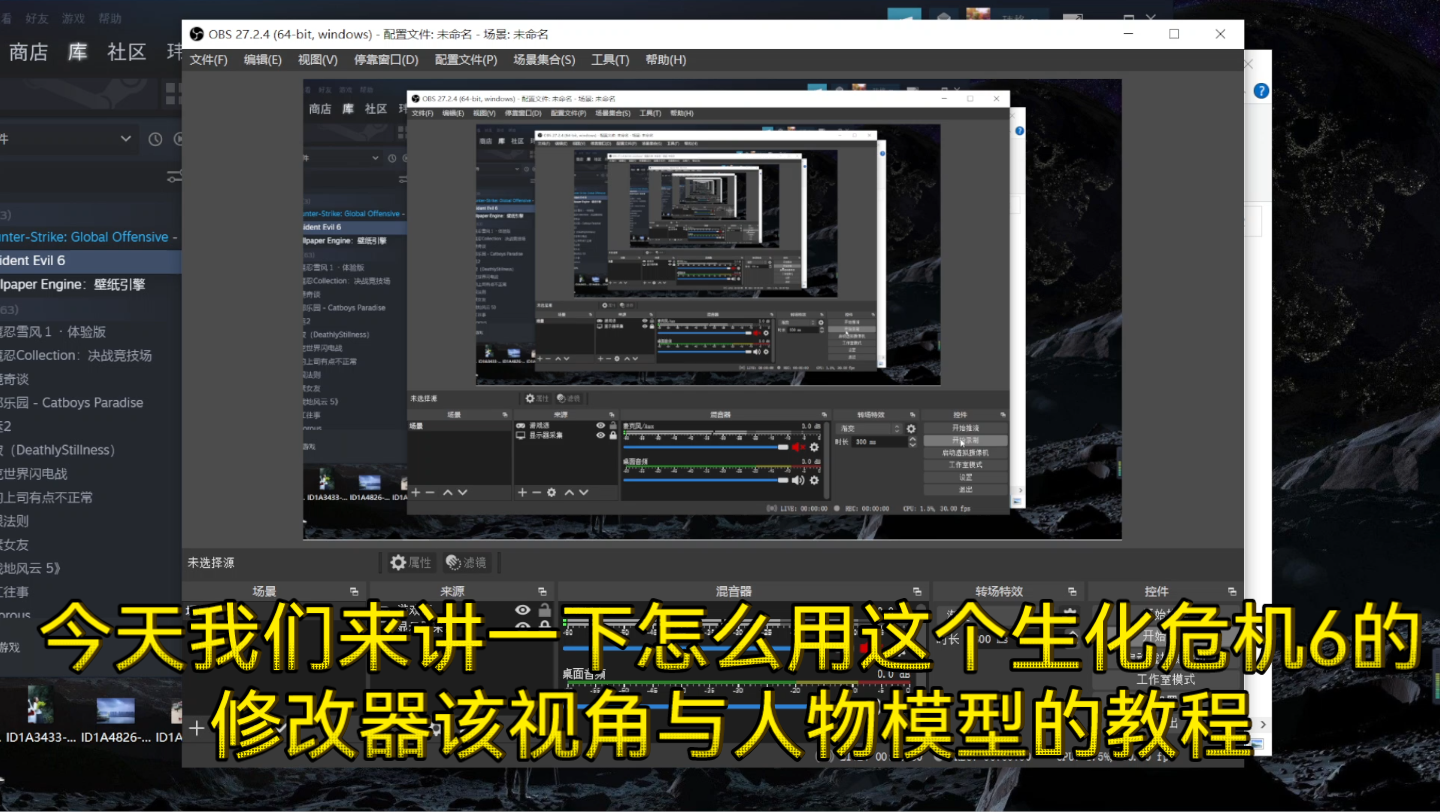Screen dimensions: 1440x812
Task: Toggle the lock on the first source in the outermost OBS
Action: click(544, 609)
